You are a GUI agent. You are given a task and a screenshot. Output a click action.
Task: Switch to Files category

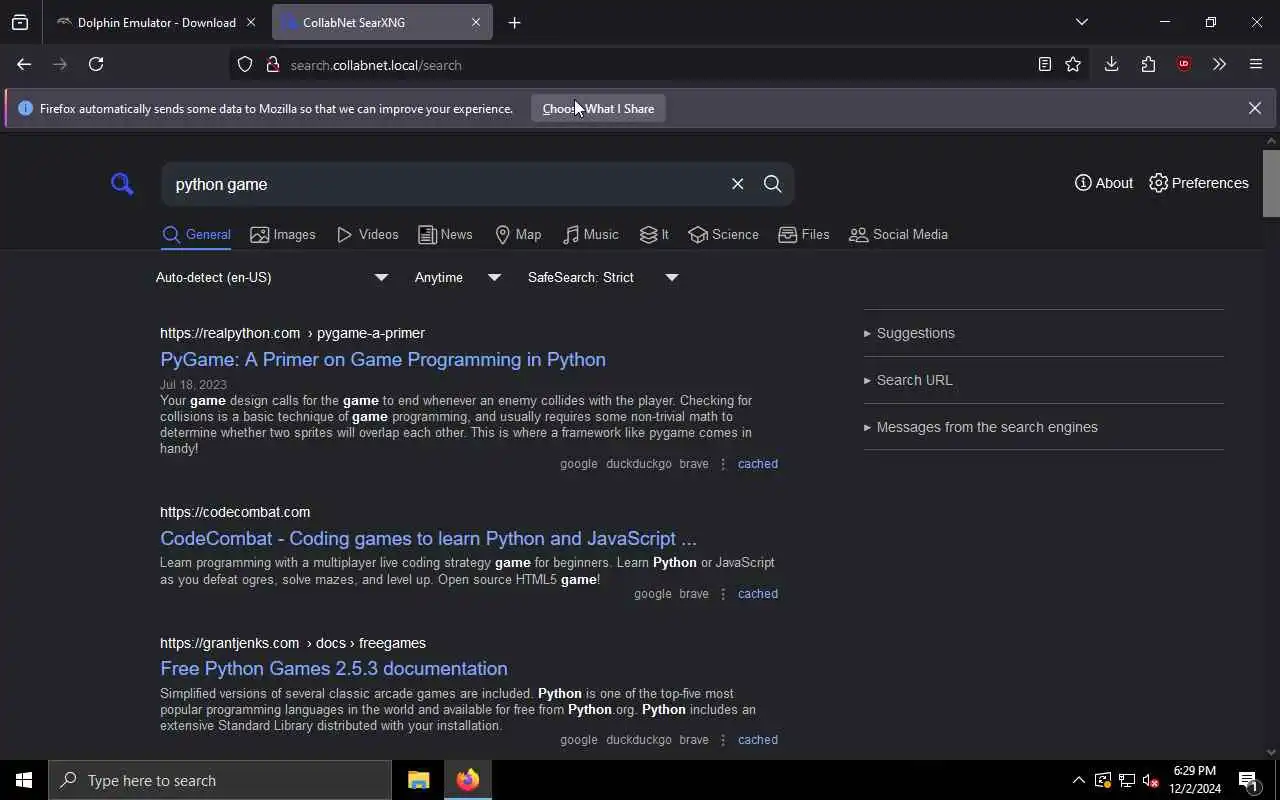[x=804, y=235]
